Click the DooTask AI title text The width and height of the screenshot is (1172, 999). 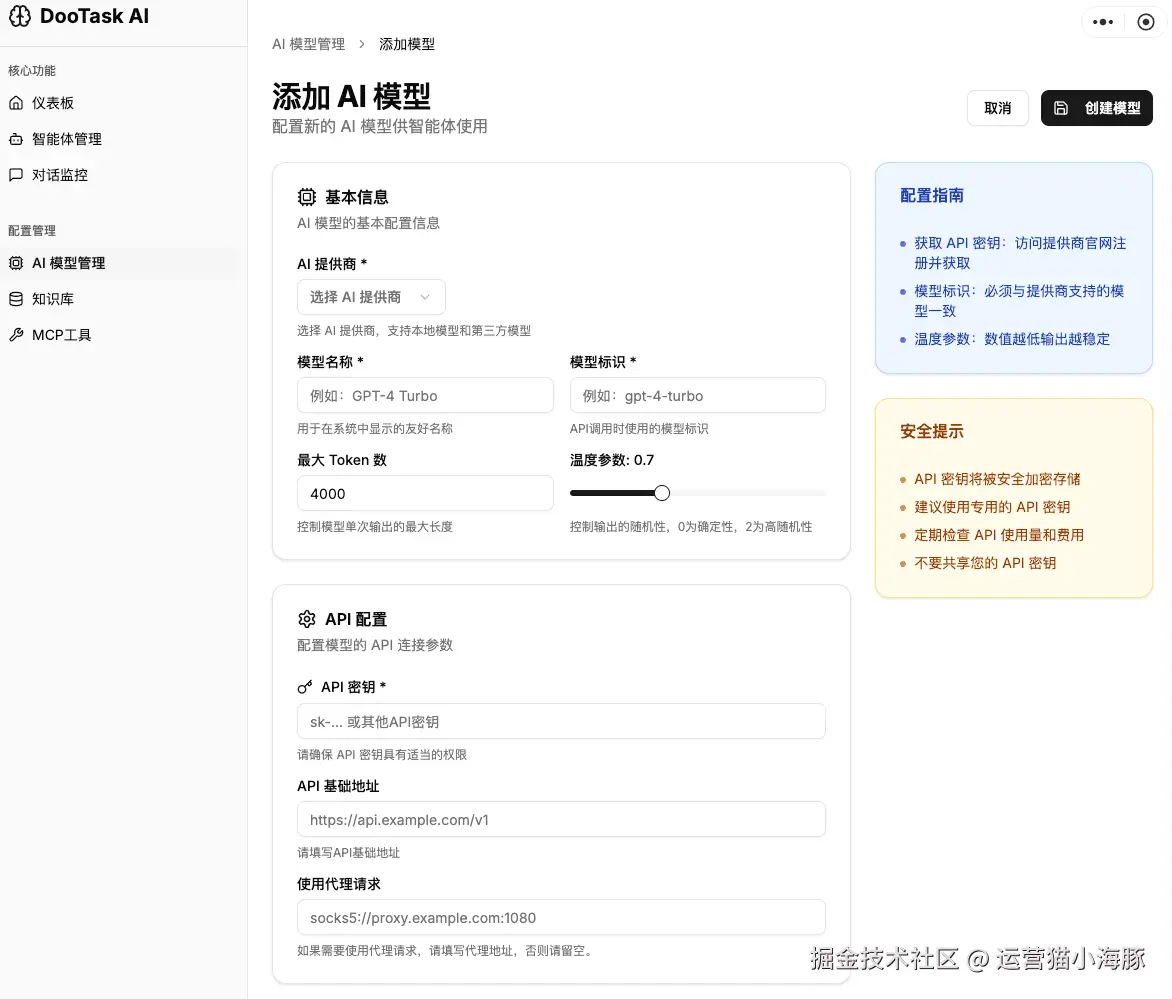94,16
